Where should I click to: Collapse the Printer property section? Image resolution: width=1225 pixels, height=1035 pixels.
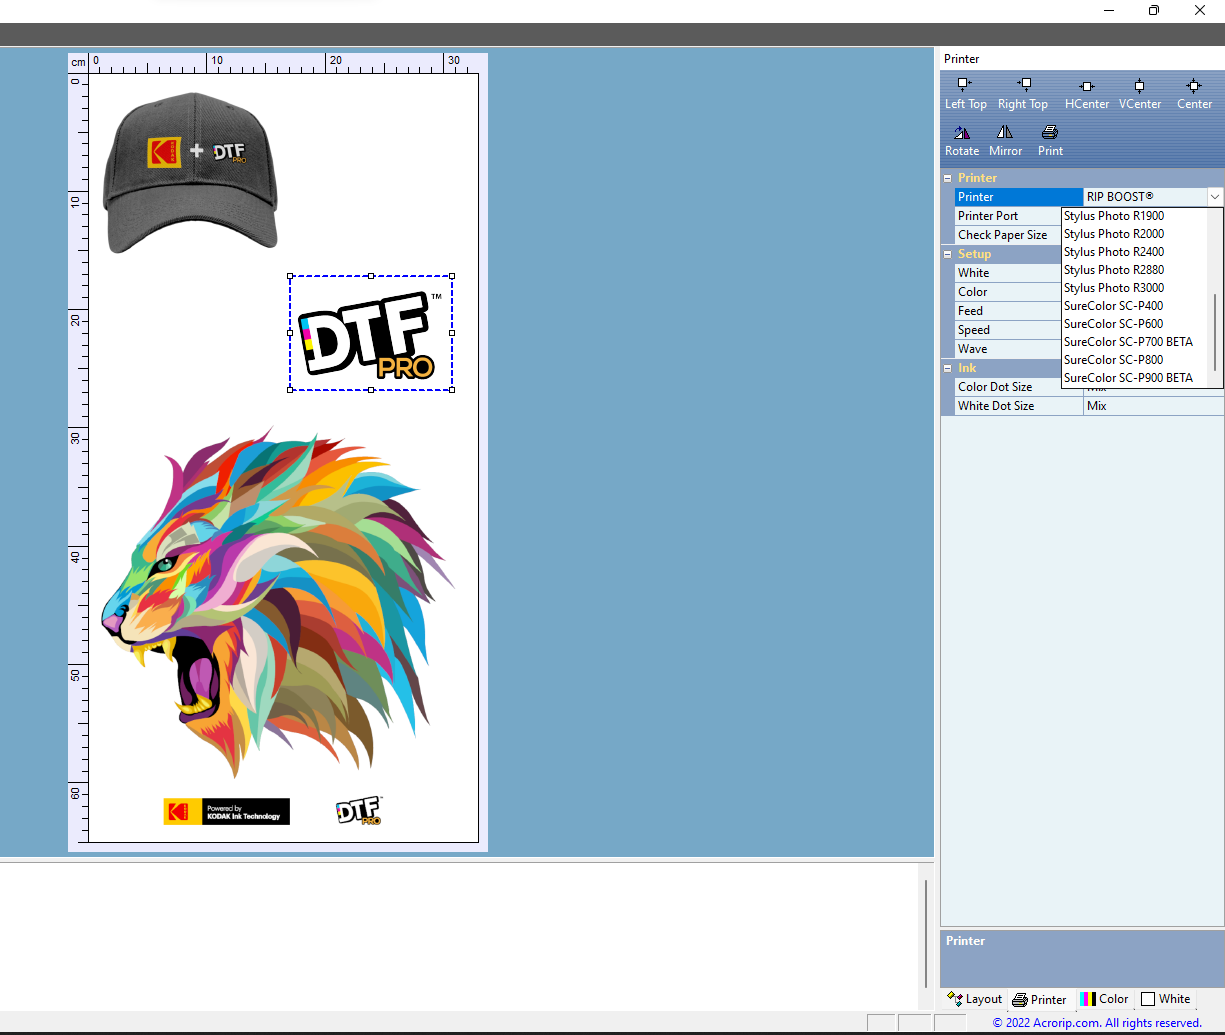click(947, 178)
